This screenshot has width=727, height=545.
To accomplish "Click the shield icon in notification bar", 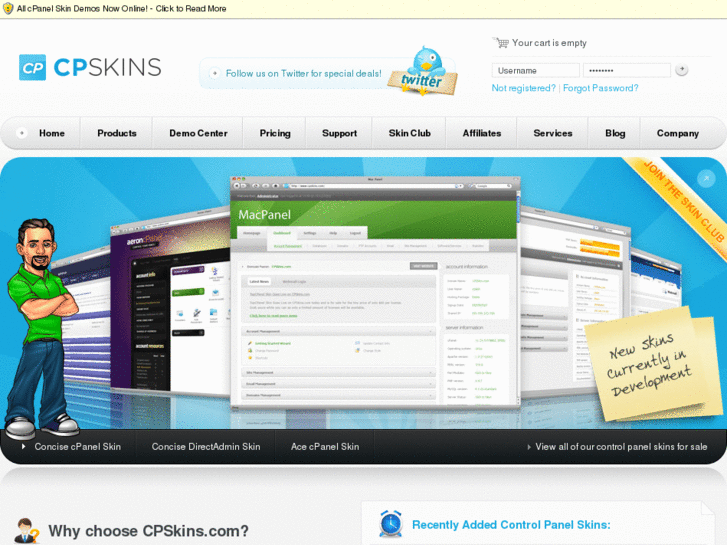I will [8, 8].
